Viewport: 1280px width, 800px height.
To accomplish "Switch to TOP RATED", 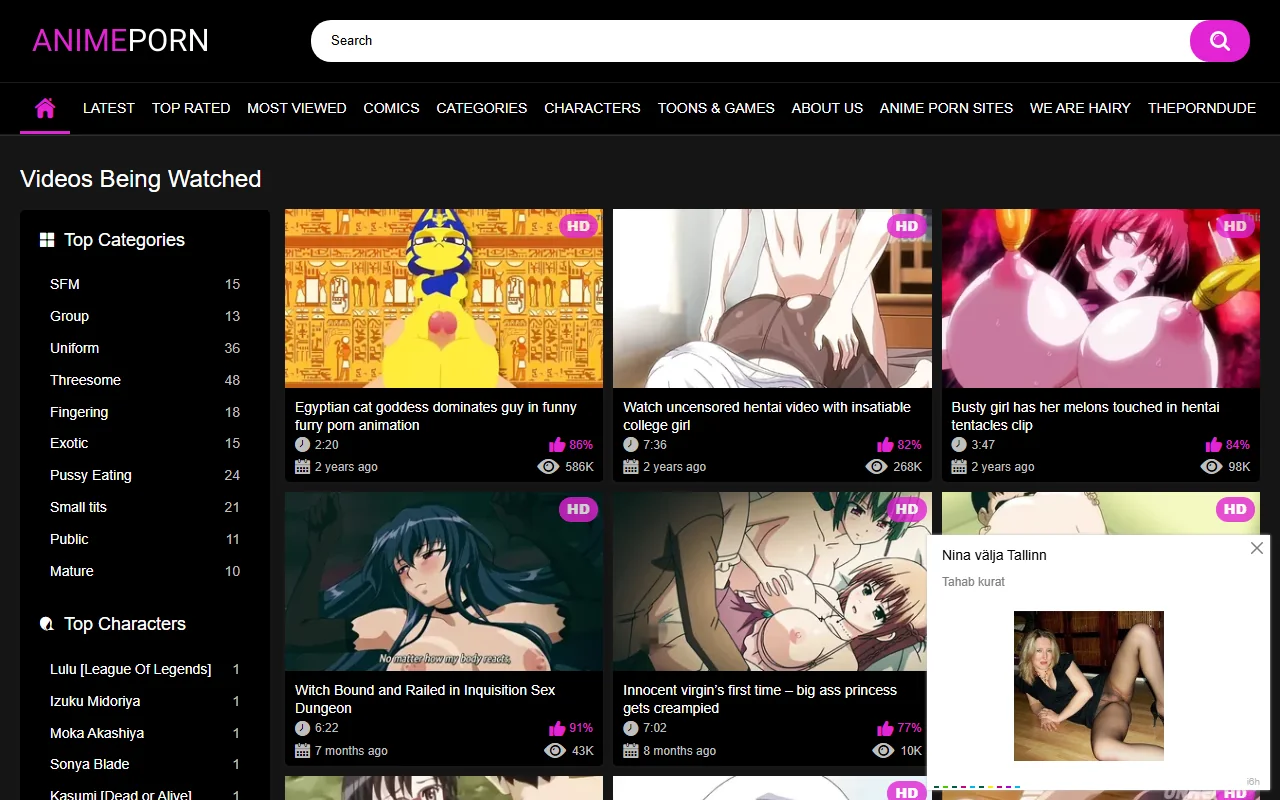I will coord(191,107).
